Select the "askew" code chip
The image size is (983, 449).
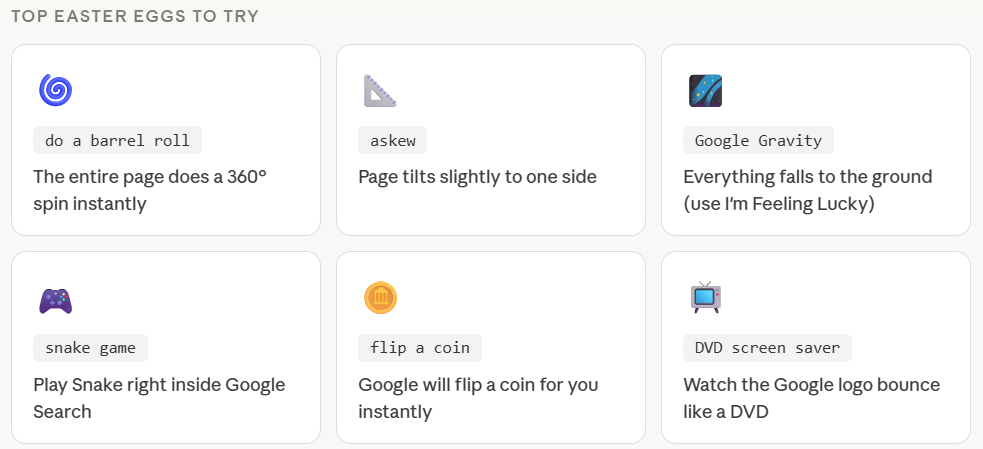[x=392, y=140]
